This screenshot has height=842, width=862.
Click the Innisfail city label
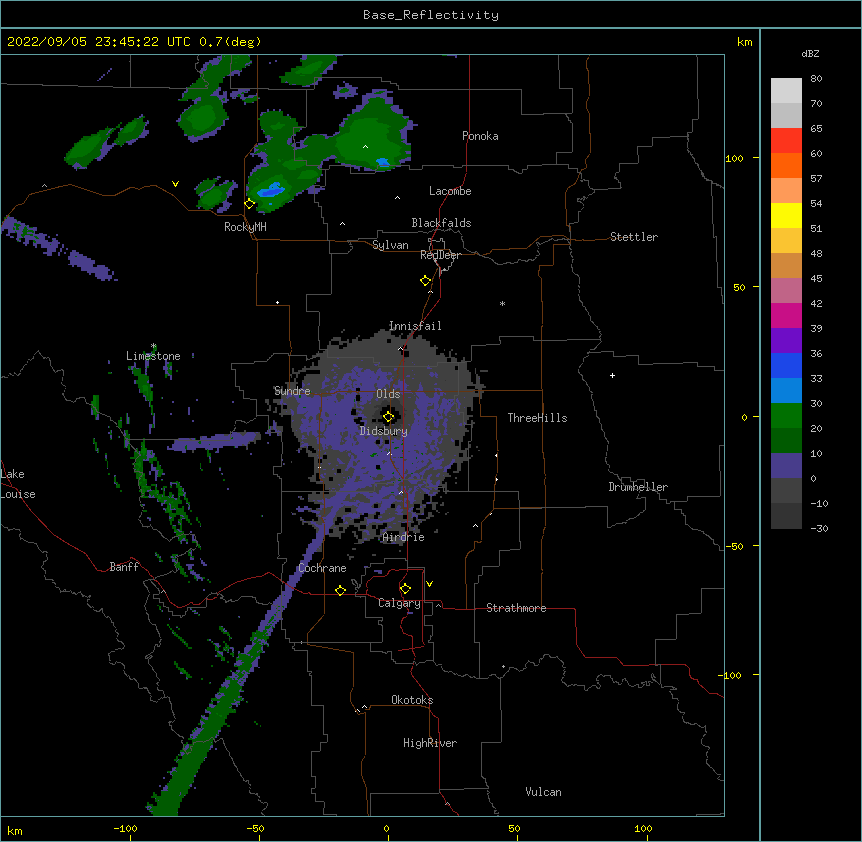415,326
